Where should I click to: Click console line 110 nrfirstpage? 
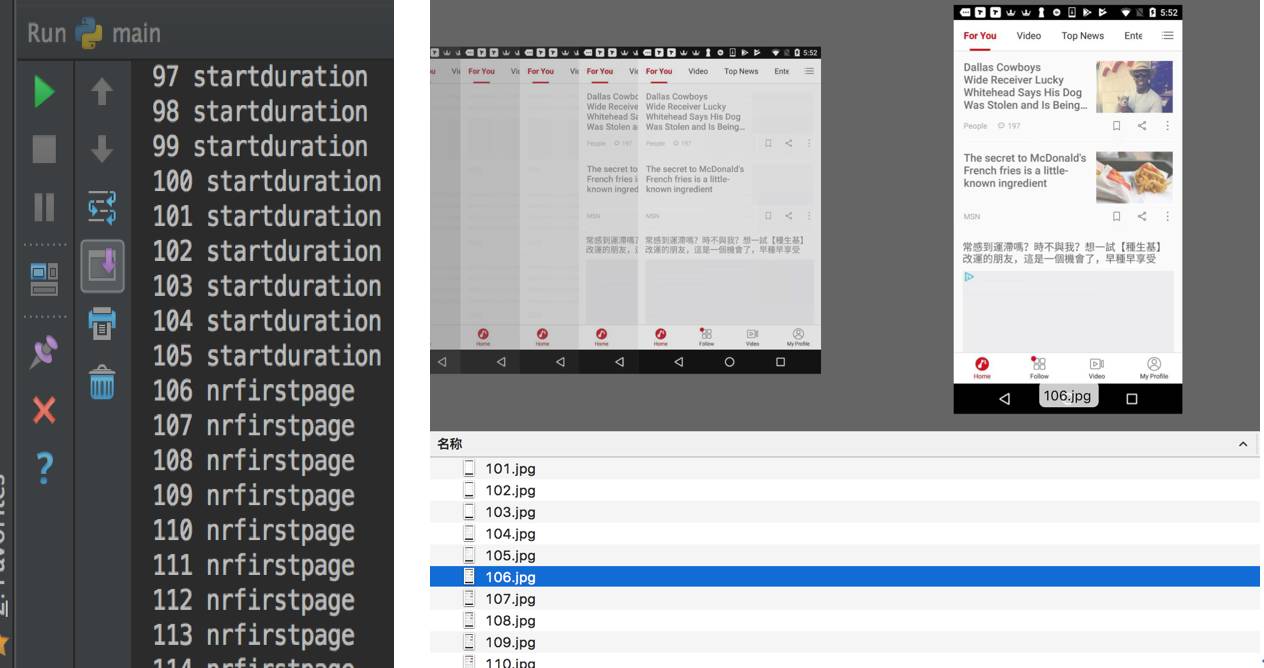tap(254, 531)
